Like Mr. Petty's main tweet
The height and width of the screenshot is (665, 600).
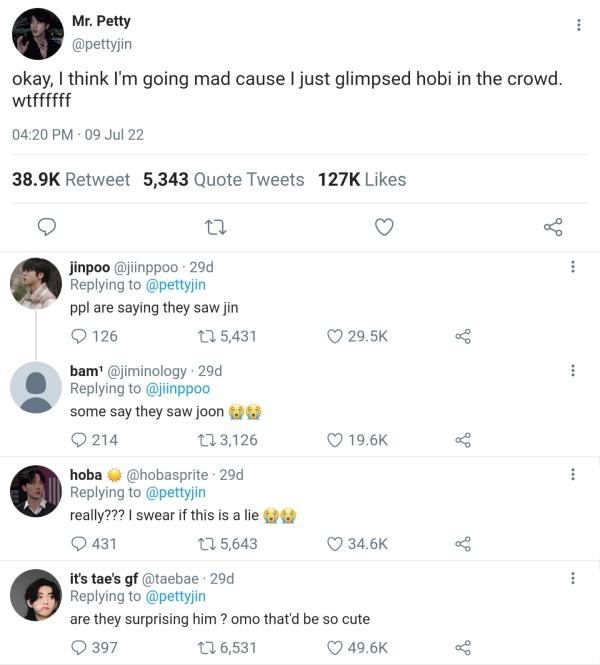(384, 227)
